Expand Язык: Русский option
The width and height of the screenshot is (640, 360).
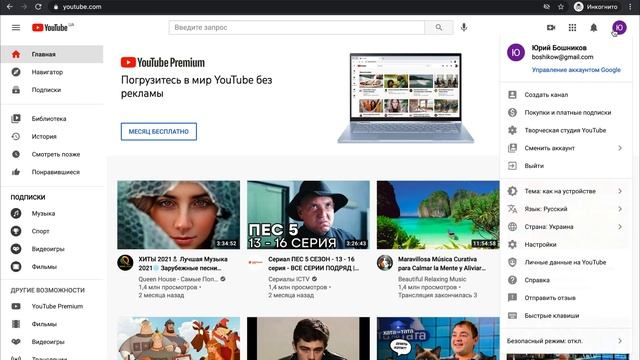click(566, 209)
